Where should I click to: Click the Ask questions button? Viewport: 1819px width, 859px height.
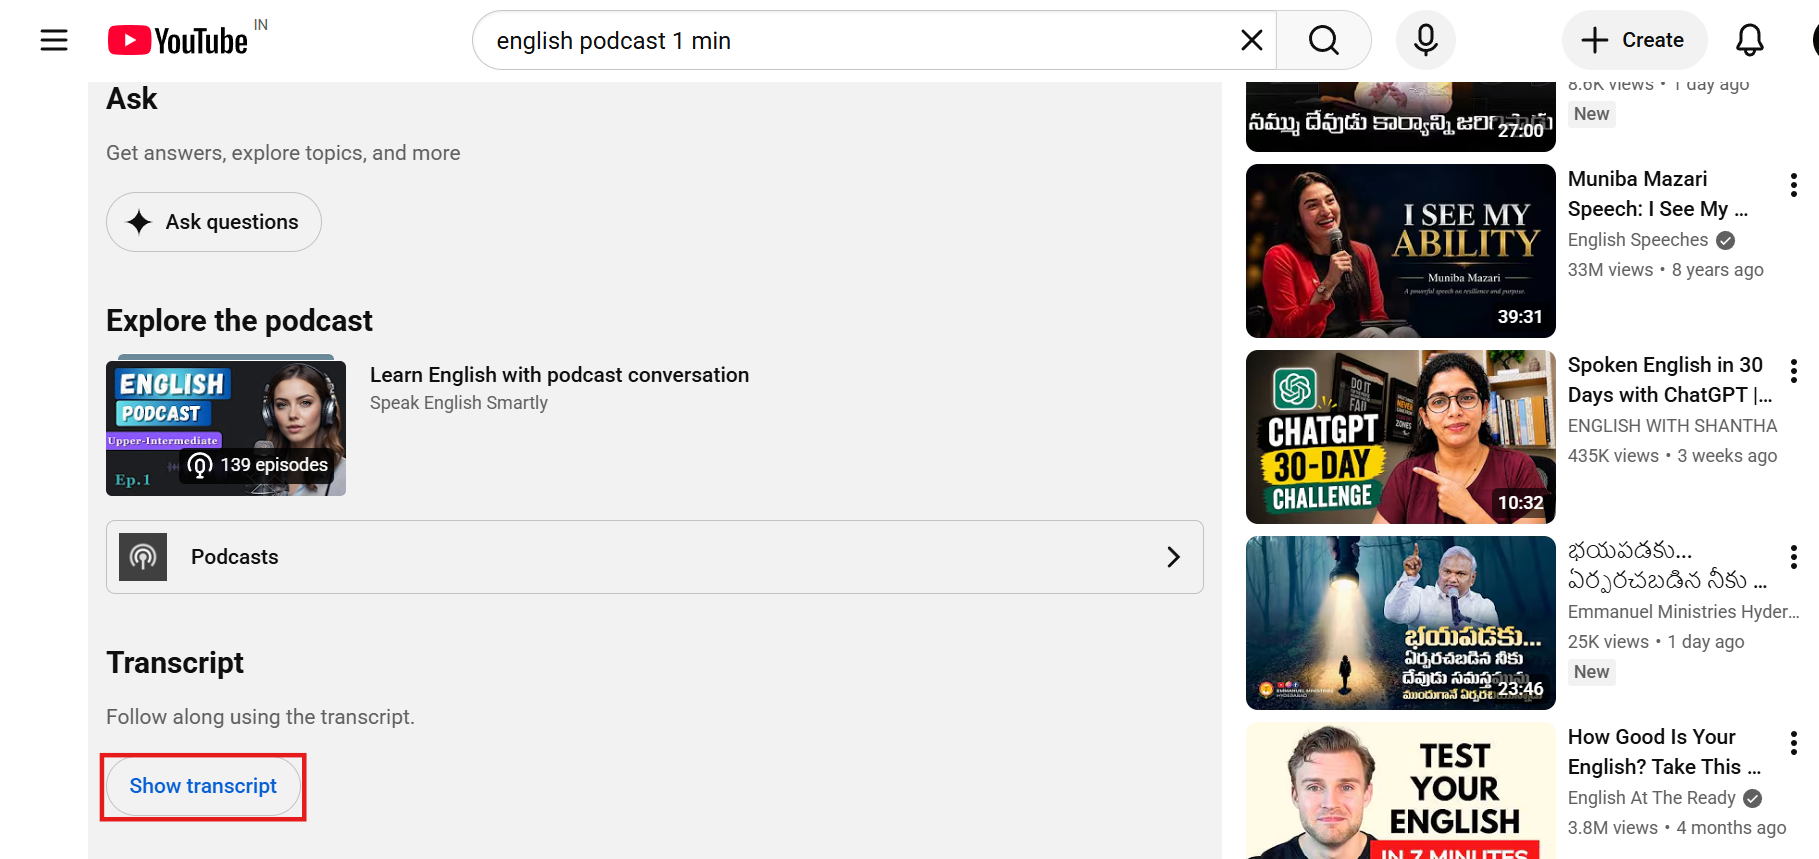tap(214, 222)
